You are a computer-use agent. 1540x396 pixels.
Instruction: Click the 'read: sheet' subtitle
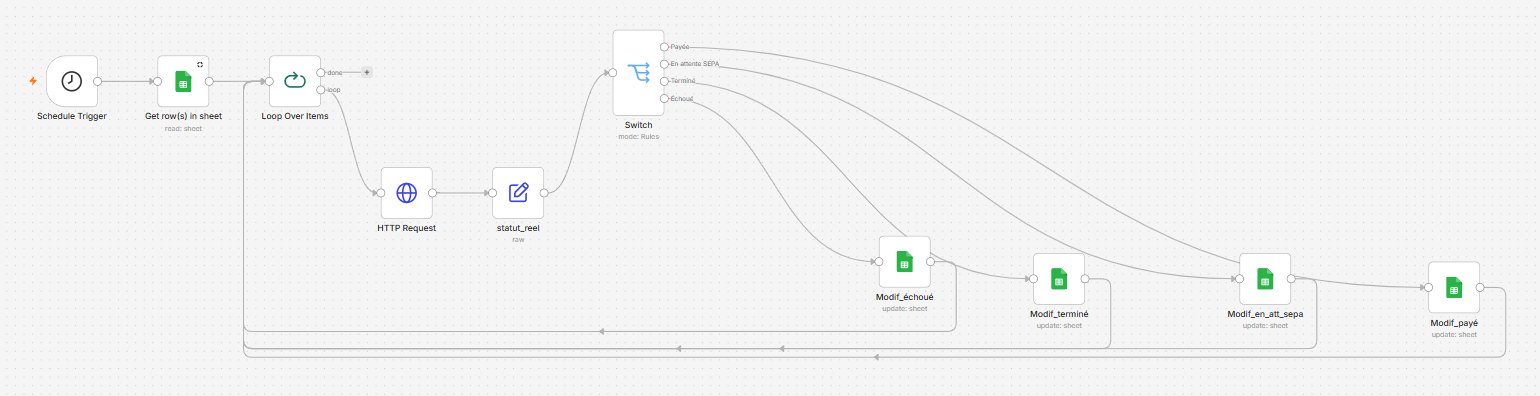[183, 128]
